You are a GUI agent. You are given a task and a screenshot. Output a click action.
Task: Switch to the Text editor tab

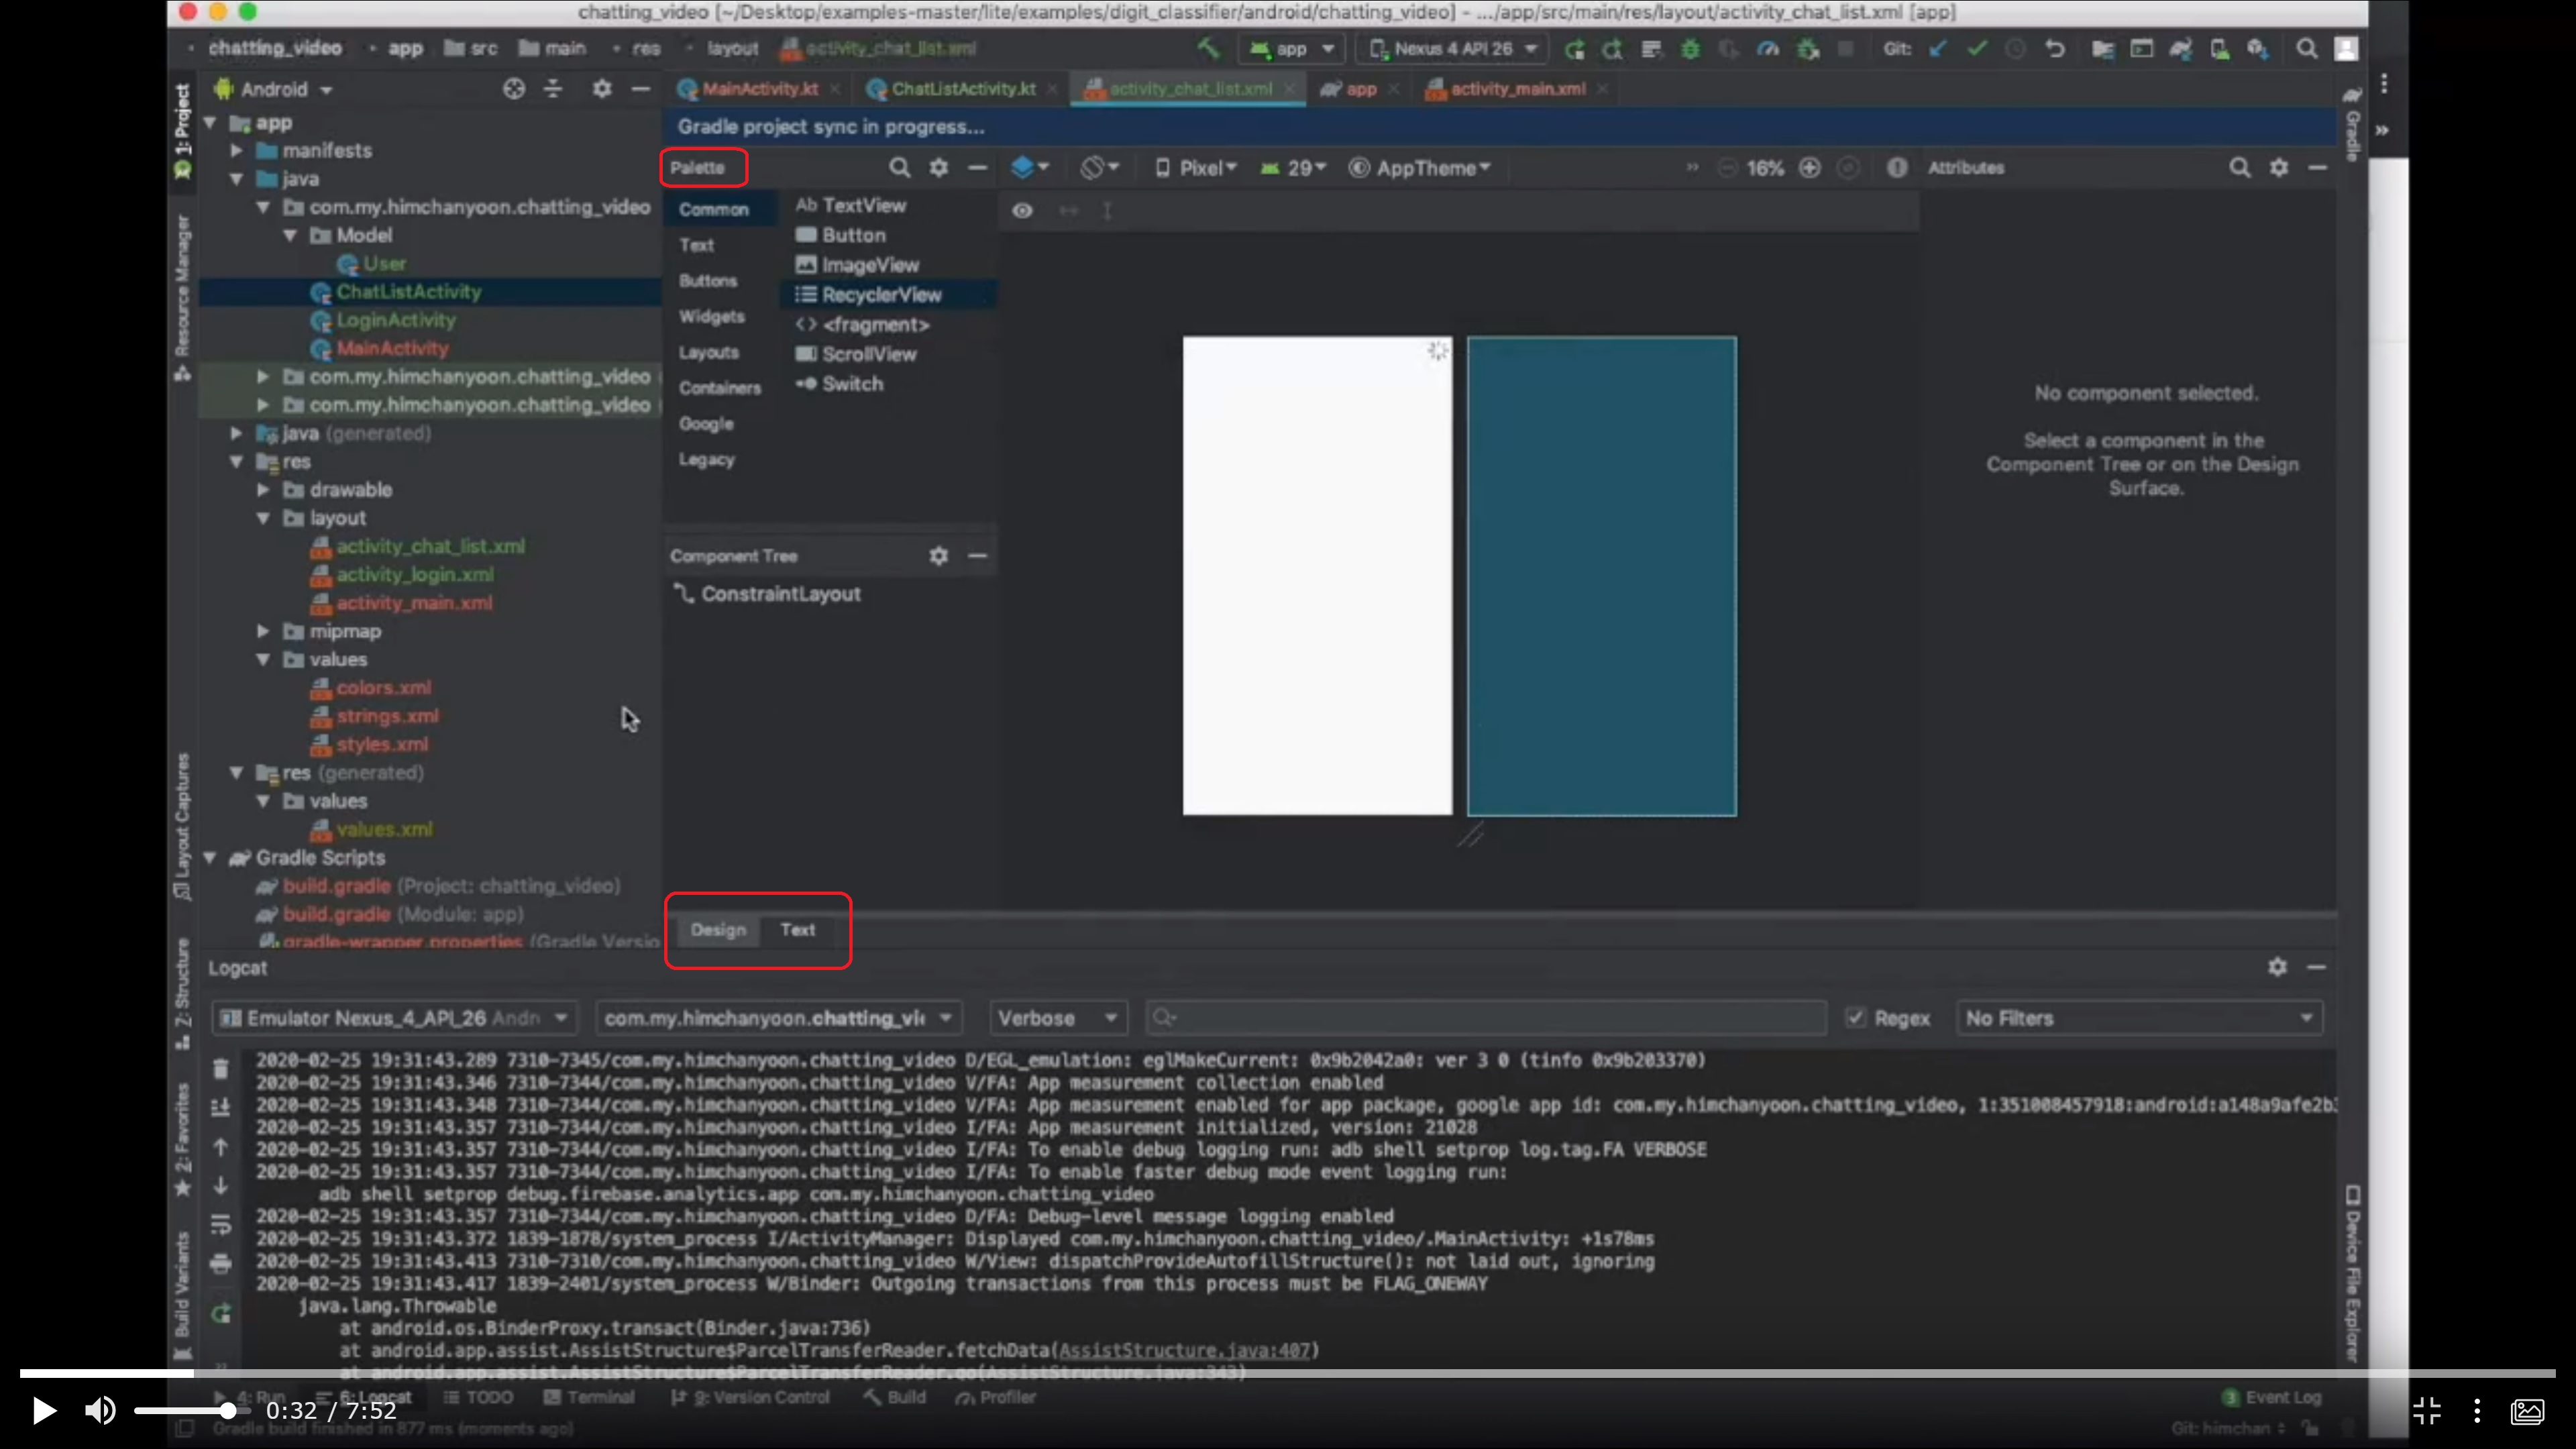point(797,930)
